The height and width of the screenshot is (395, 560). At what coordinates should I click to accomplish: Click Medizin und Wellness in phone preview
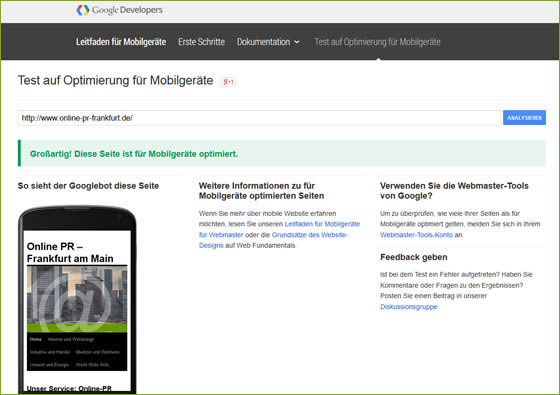[98, 352]
